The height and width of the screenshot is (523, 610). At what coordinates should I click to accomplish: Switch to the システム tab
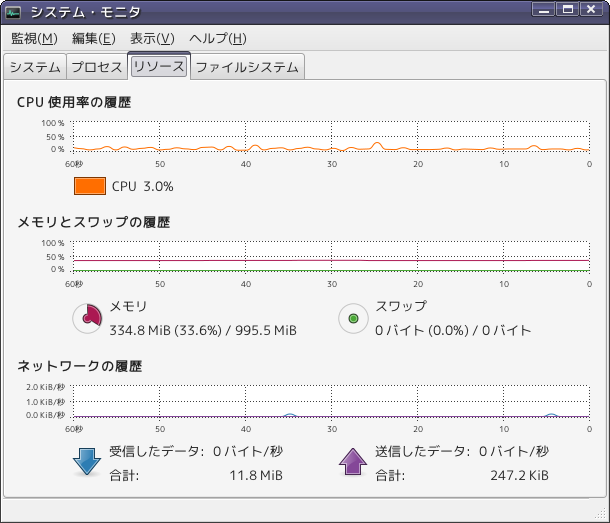[x=35, y=67]
